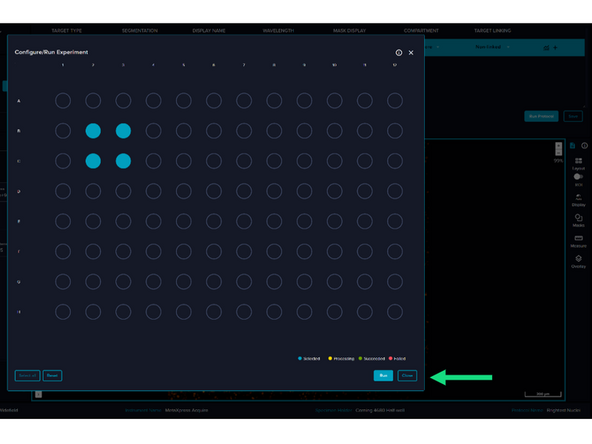Screen dimensions: 592x444
Task: Click the Select all wells button
Action: [x=27, y=375]
